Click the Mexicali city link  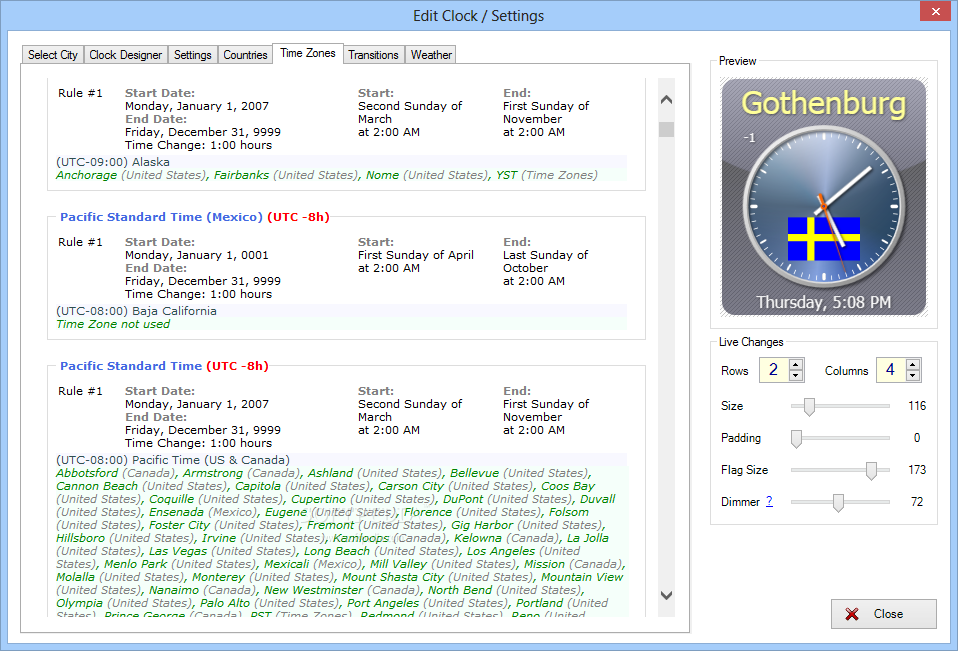click(287, 564)
